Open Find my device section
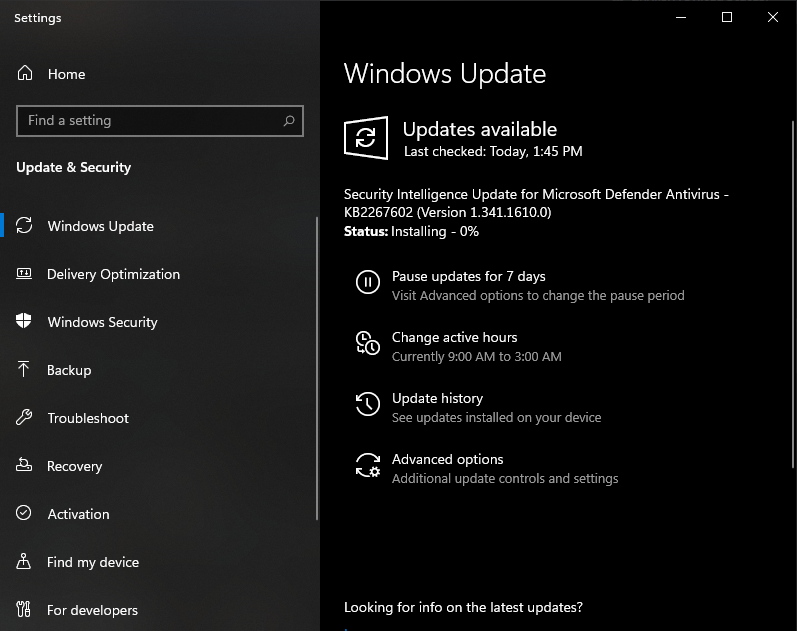Image resolution: width=797 pixels, height=631 pixels. pyautogui.click(x=93, y=562)
